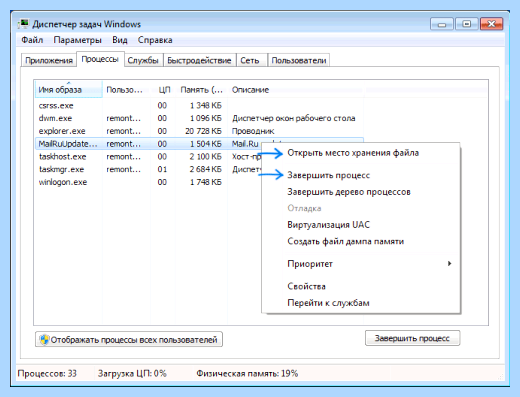
Task: Click the Task Manager title bar icon
Action: tap(23, 24)
